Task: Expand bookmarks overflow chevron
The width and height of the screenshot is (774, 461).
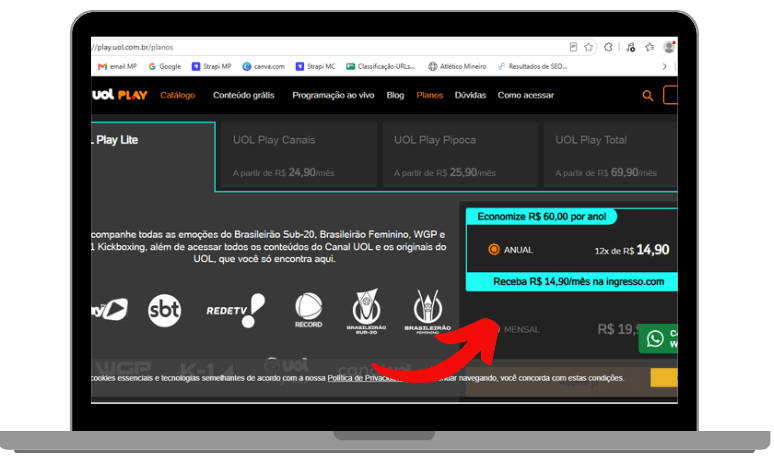Action: (x=664, y=66)
